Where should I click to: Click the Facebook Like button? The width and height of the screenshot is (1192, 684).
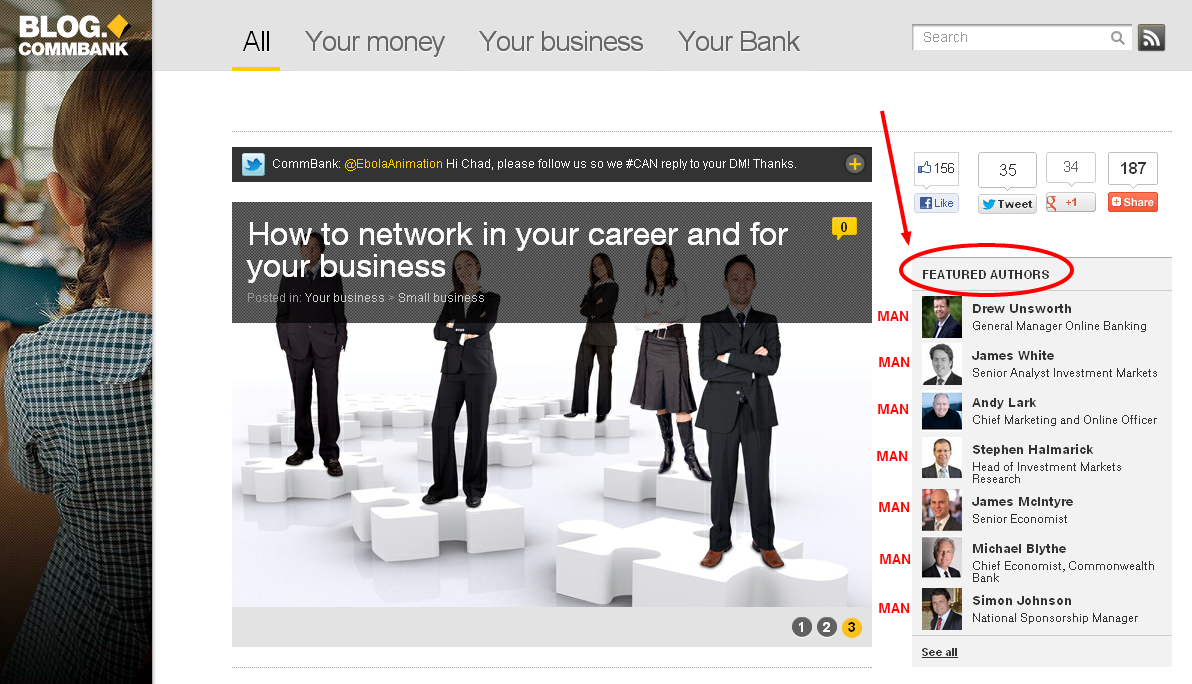click(937, 203)
